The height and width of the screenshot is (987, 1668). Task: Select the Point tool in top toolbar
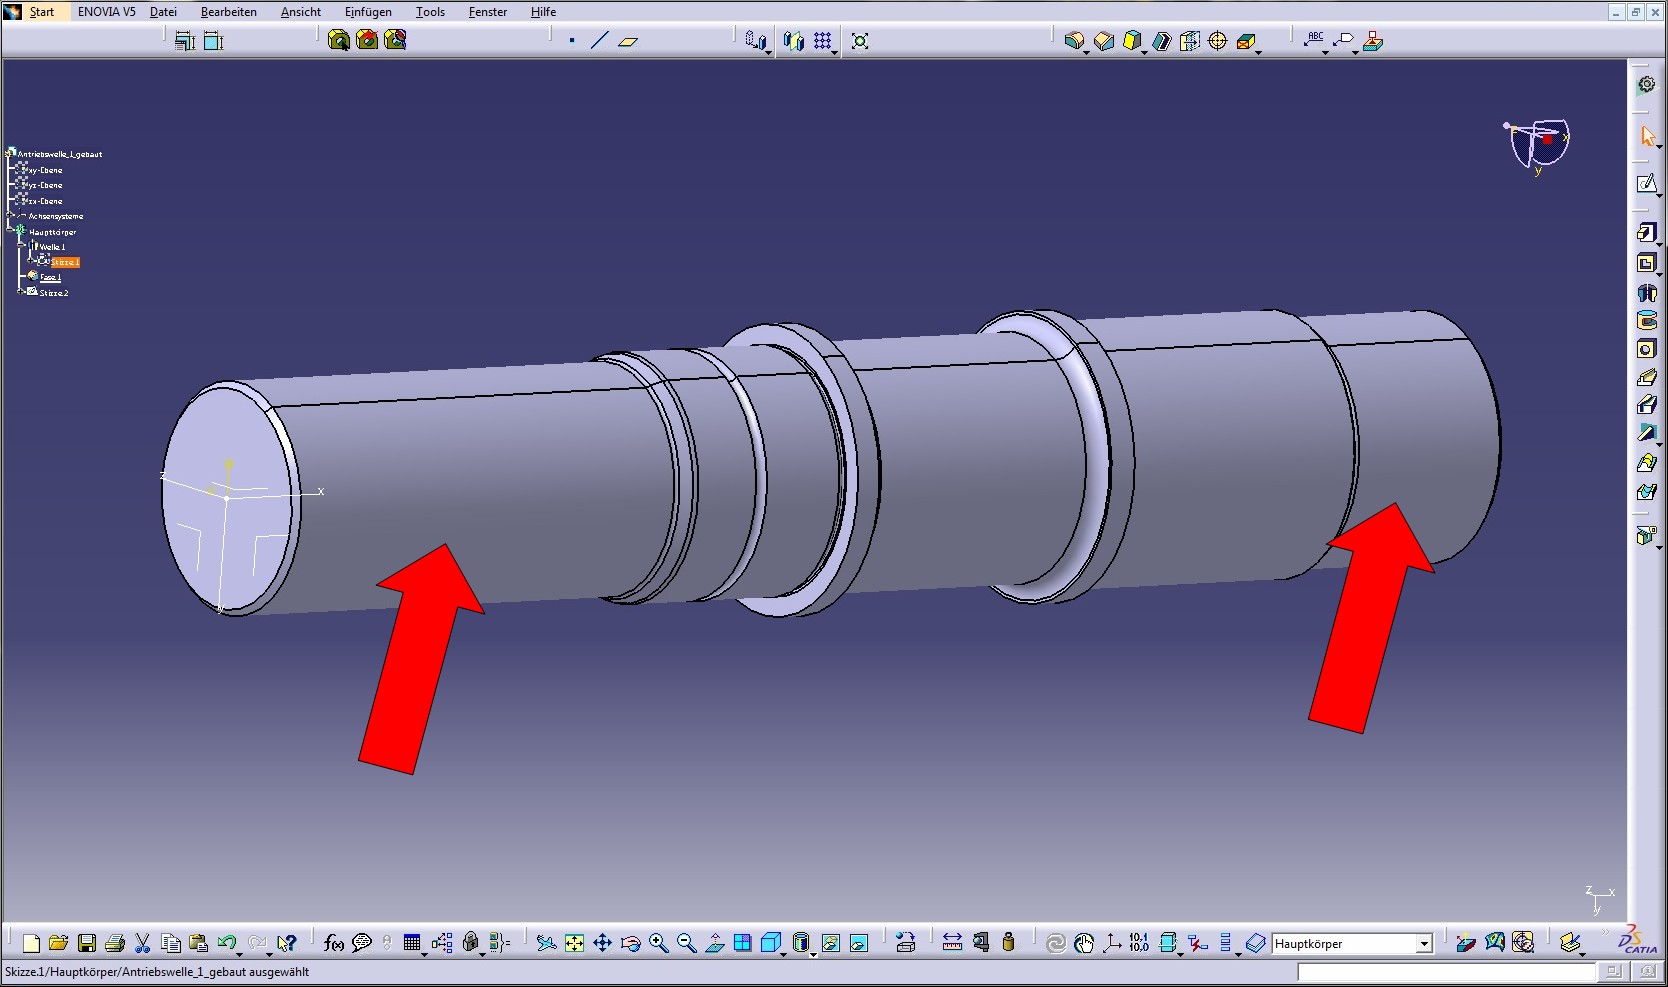coord(572,41)
